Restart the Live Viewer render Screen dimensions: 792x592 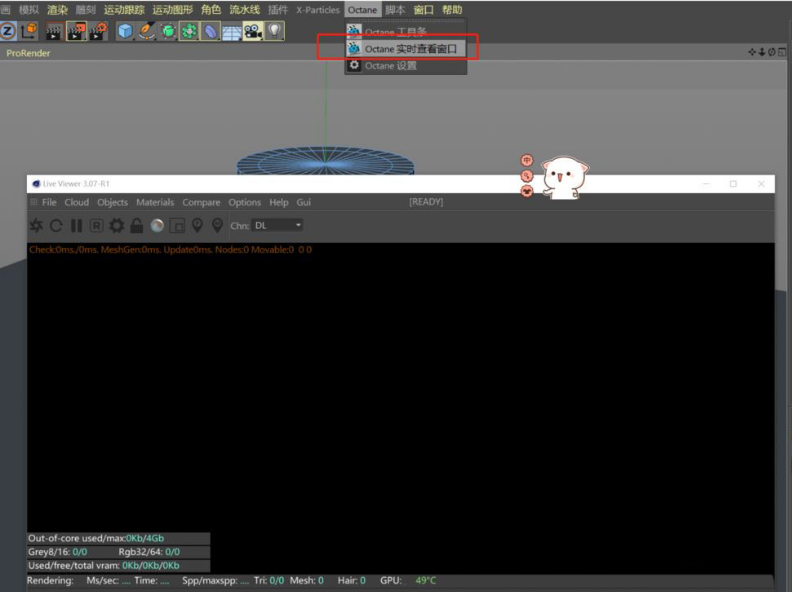tap(57, 225)
